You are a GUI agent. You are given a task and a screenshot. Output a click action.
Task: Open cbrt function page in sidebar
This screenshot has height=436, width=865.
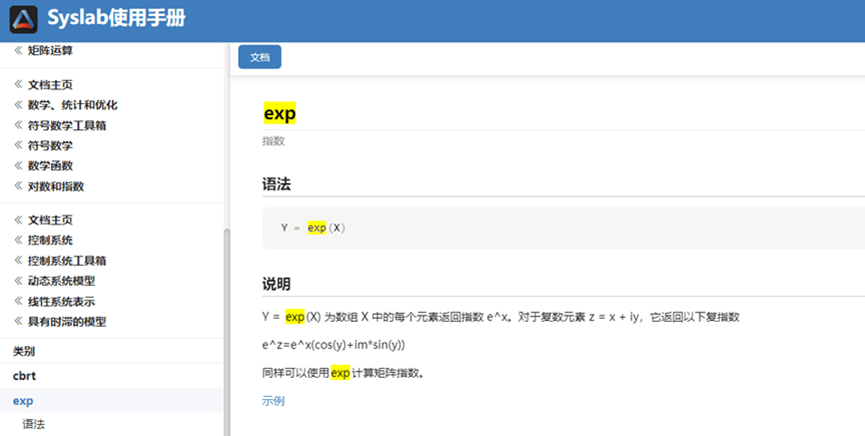24,376
